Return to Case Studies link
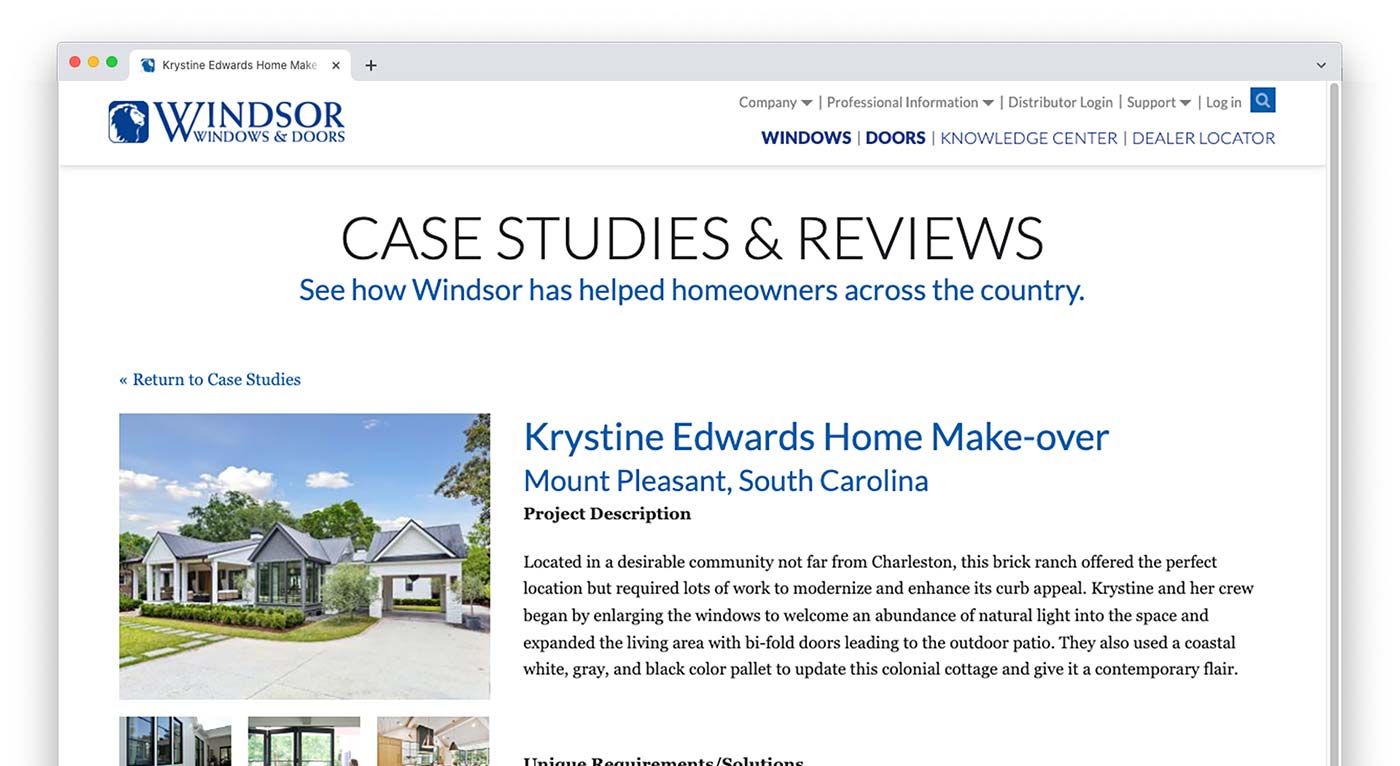1400x766 pixels. [210, 379]
